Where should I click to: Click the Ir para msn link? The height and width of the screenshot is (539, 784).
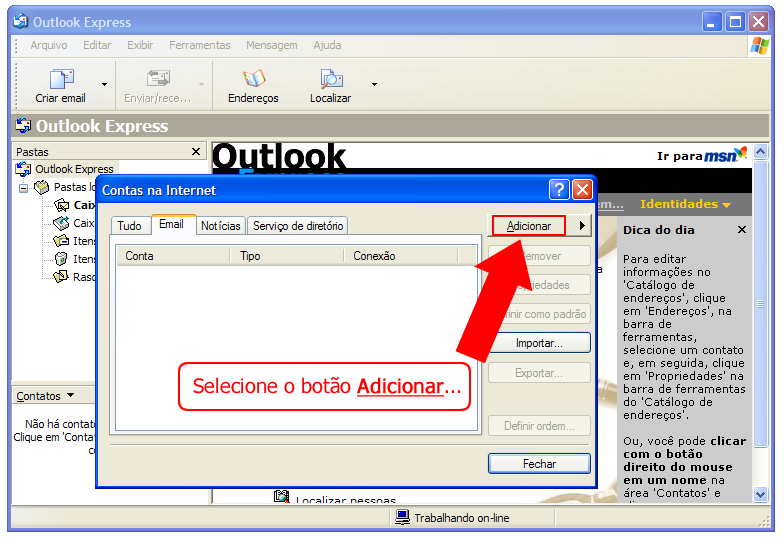pyautogui.click(x=702, y=155)
